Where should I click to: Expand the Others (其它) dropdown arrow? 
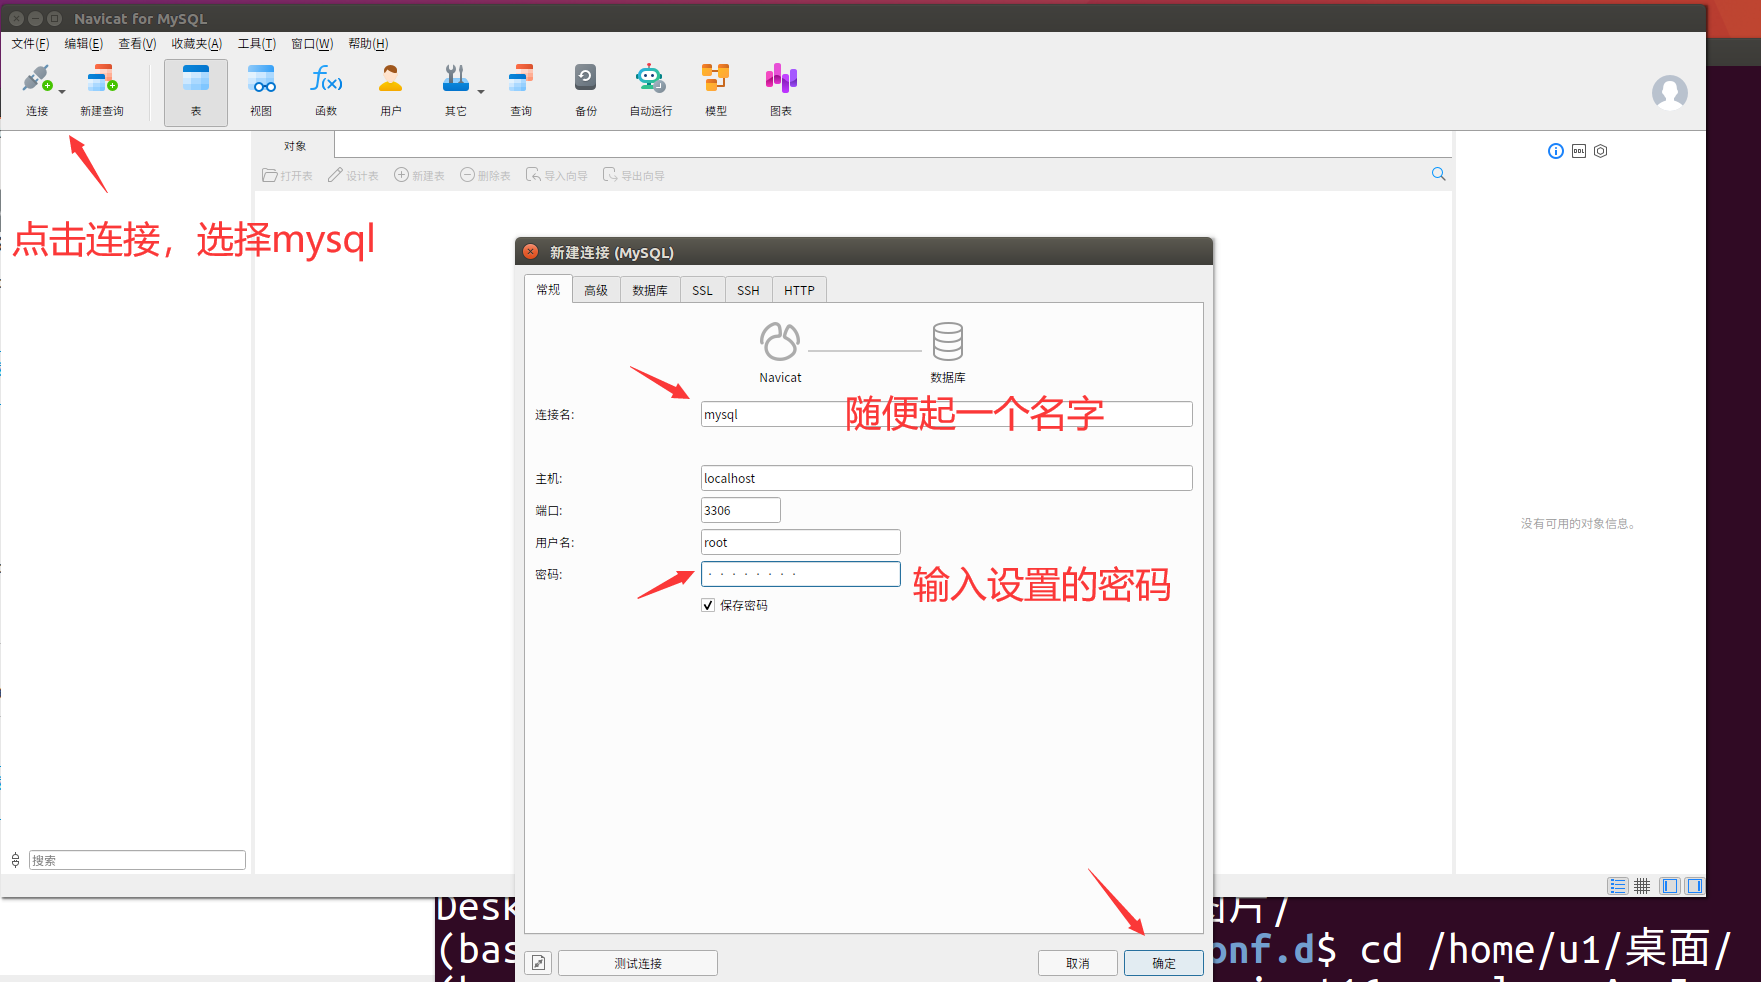(481, 92)
